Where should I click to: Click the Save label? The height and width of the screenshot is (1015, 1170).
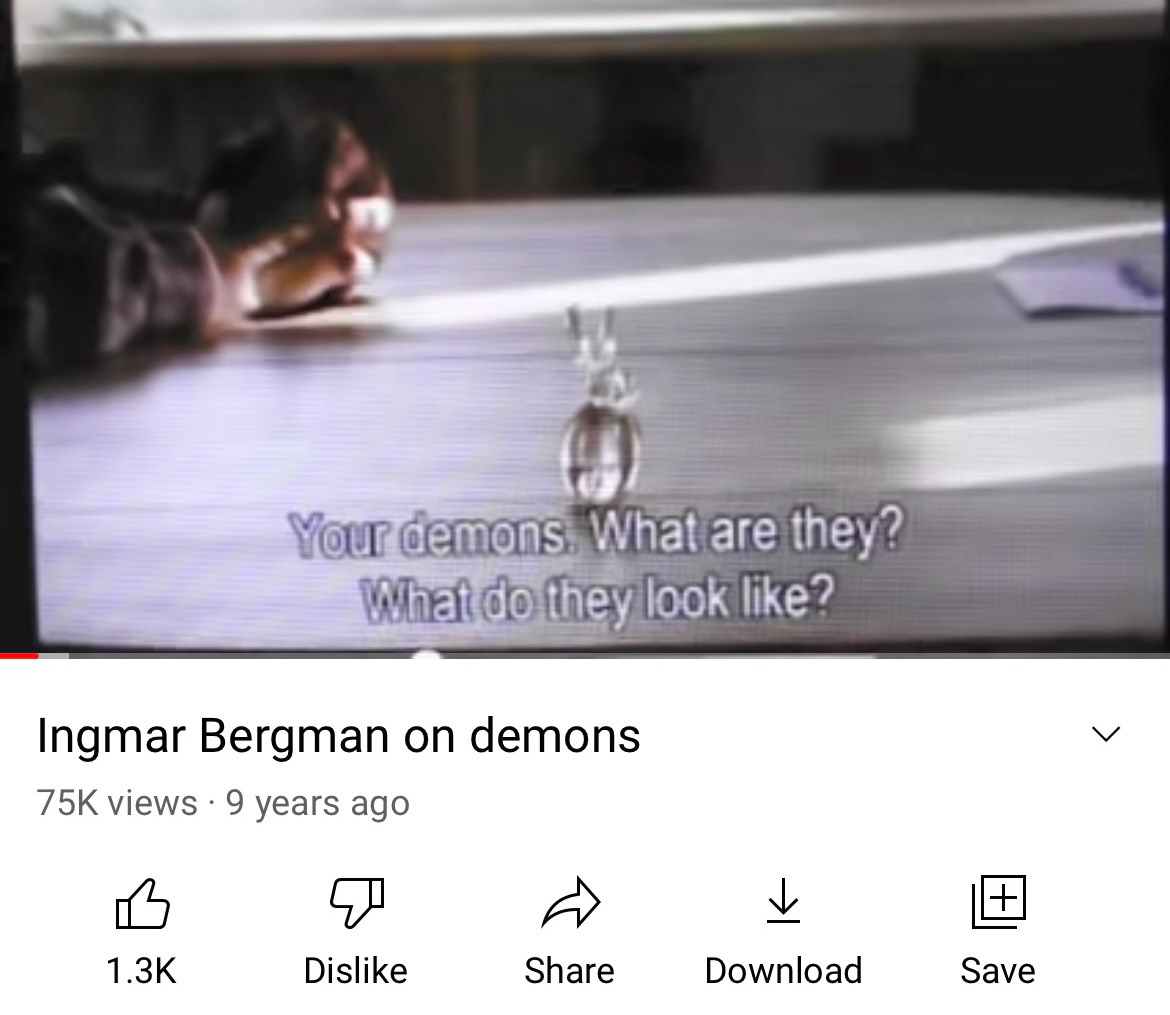pyautogui.click(x=998, y=971)
